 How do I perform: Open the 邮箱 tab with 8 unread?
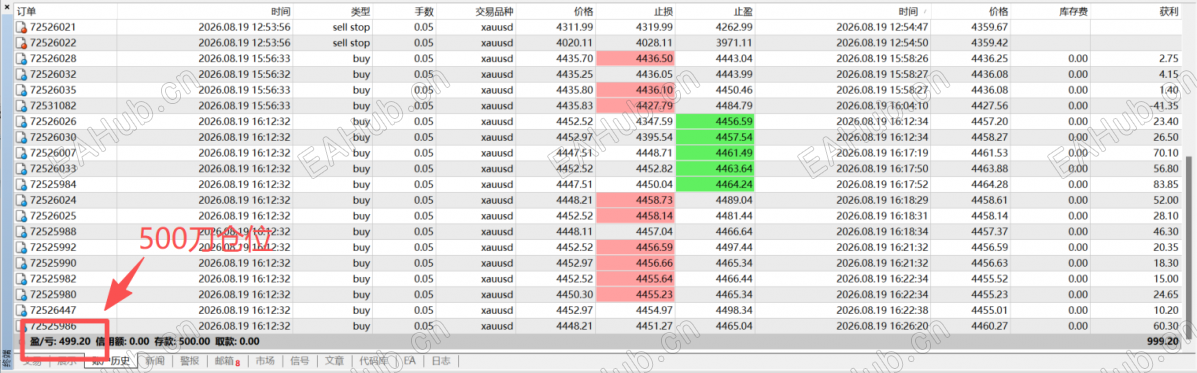[x=226, y=361]
